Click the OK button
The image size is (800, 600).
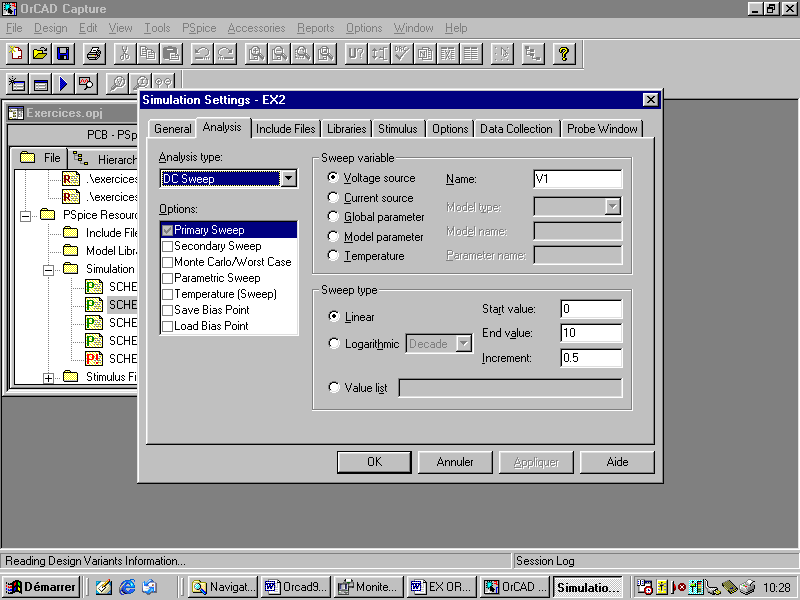click(x=374, y=462)
